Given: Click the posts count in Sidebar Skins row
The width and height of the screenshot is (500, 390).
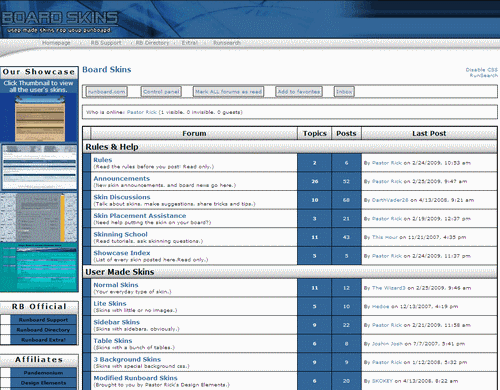Looking at the screenshot, I should tap(346, 325).
